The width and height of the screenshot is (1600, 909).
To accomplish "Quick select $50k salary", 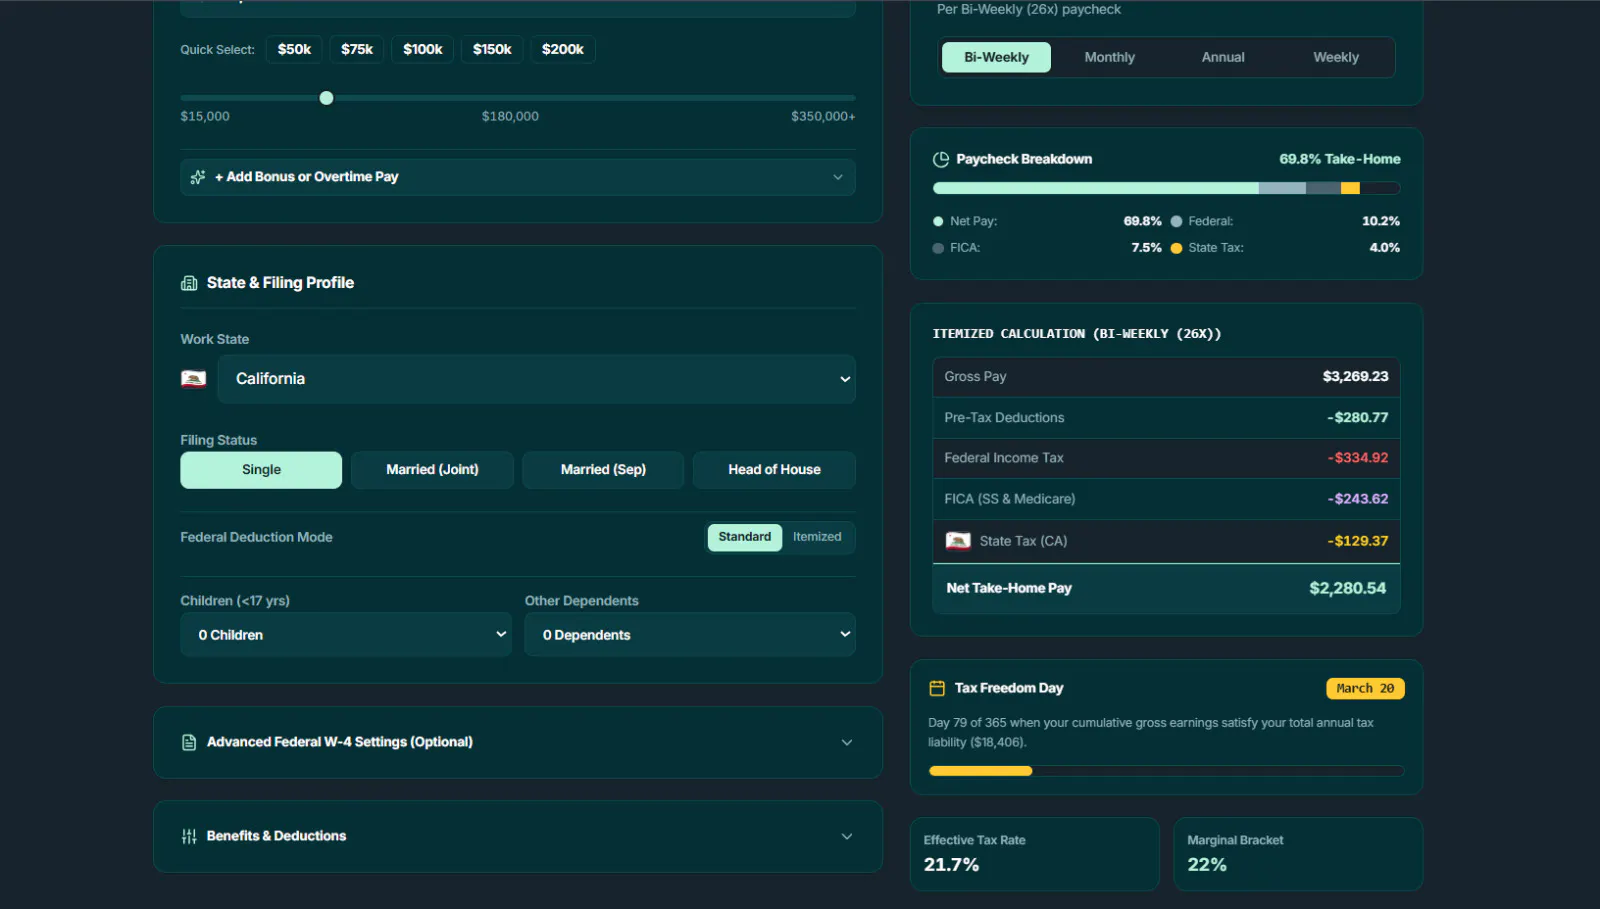I will click(294, 49).
